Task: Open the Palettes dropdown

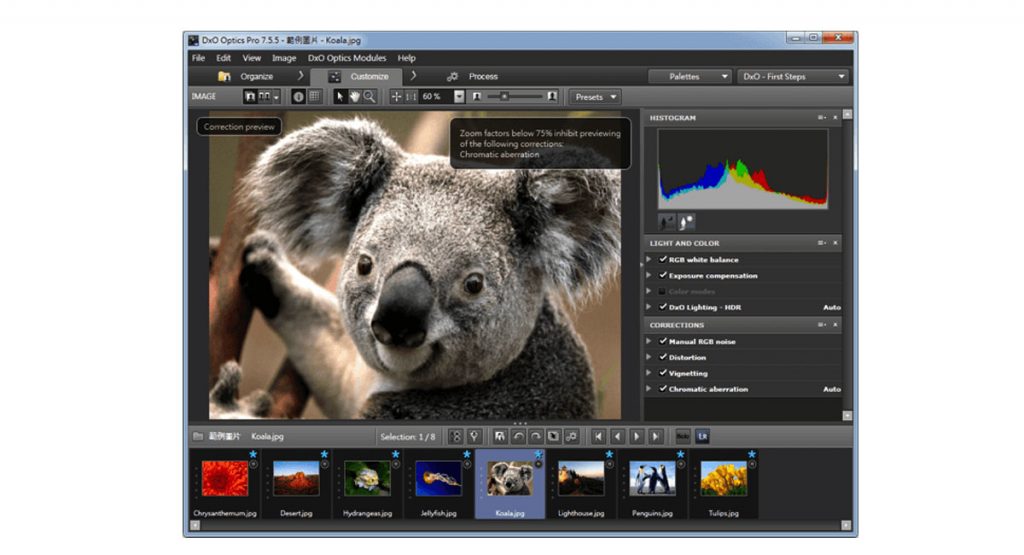Action: [690, 76]
